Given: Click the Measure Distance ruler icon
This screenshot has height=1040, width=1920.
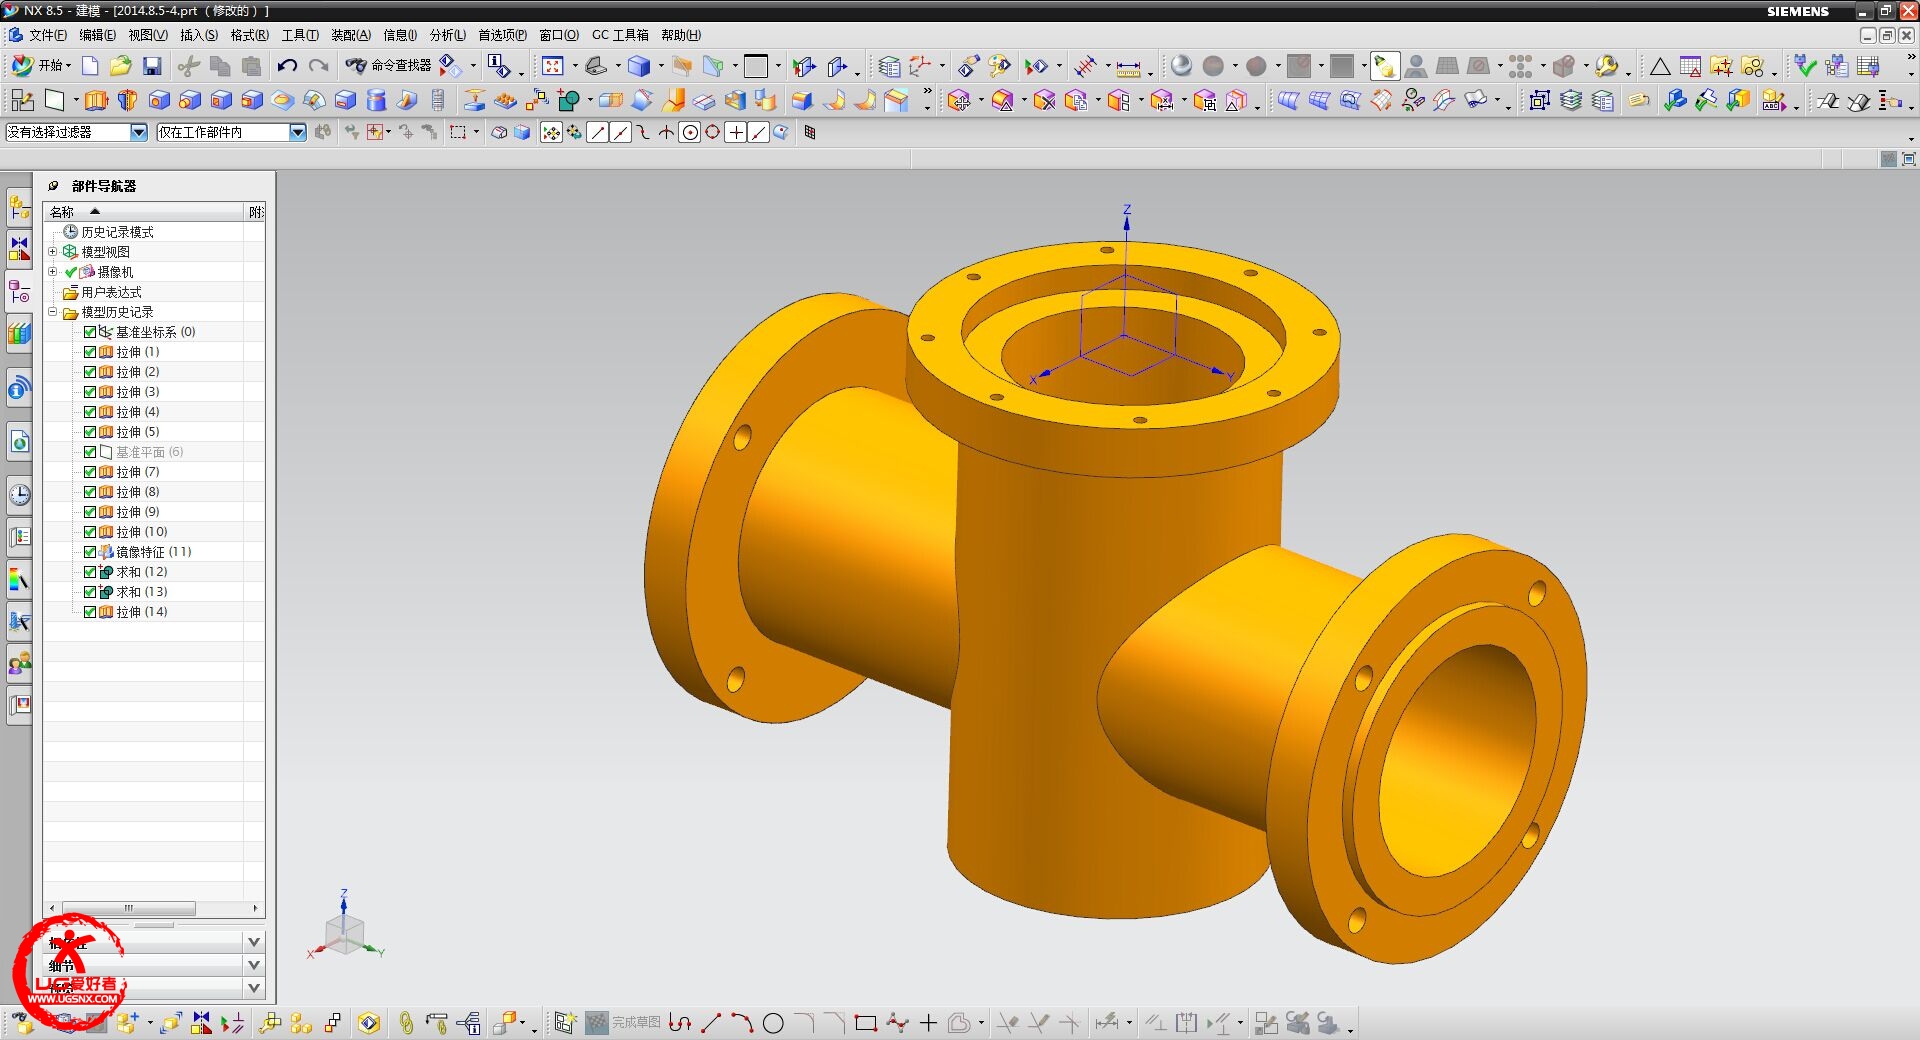Looking at the screenshot, I should [x=1128, y=67].
